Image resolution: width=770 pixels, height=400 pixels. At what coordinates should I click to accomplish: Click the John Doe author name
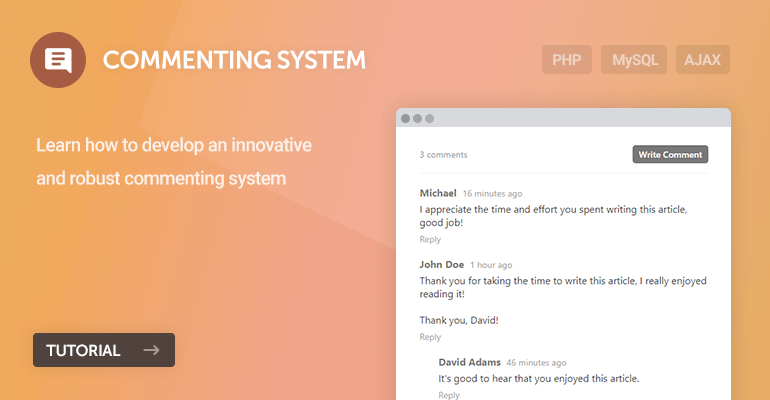pos(441,265)
